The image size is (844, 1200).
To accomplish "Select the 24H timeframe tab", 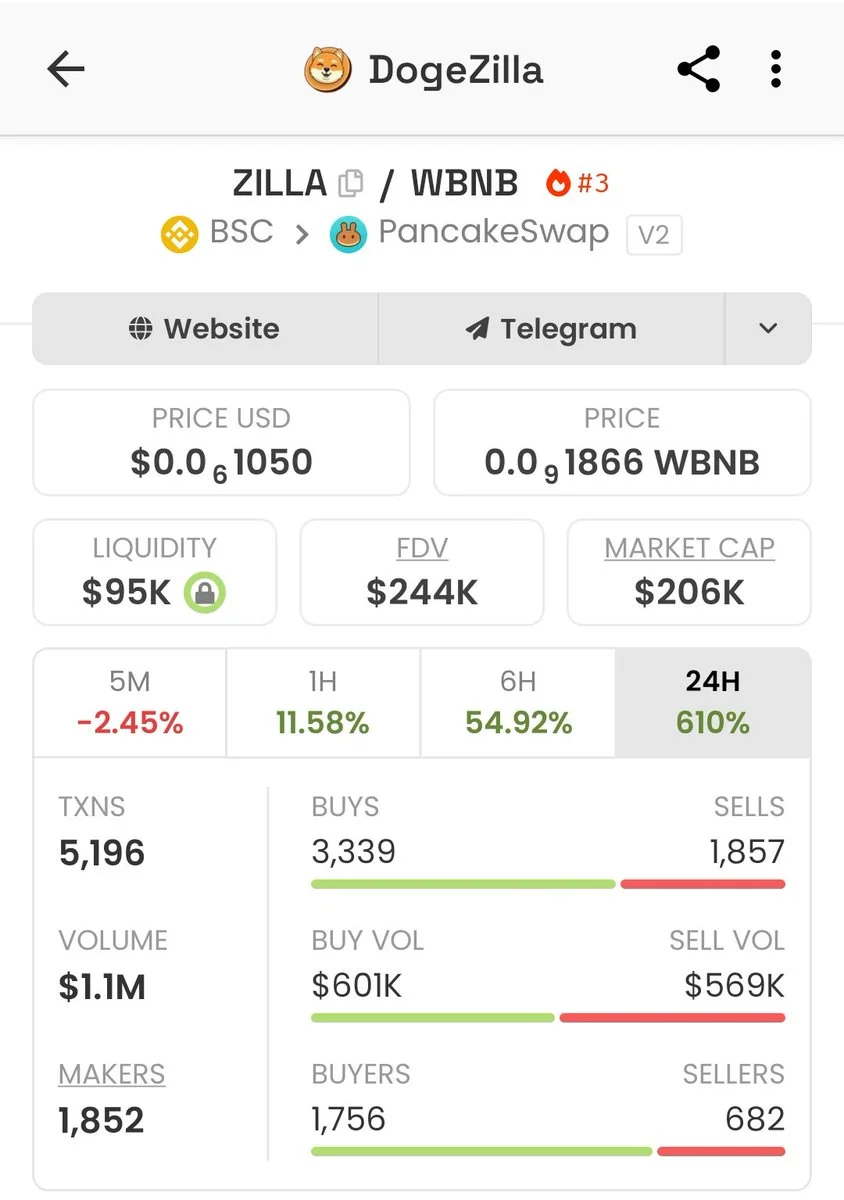I will click(x=713, y=703).
